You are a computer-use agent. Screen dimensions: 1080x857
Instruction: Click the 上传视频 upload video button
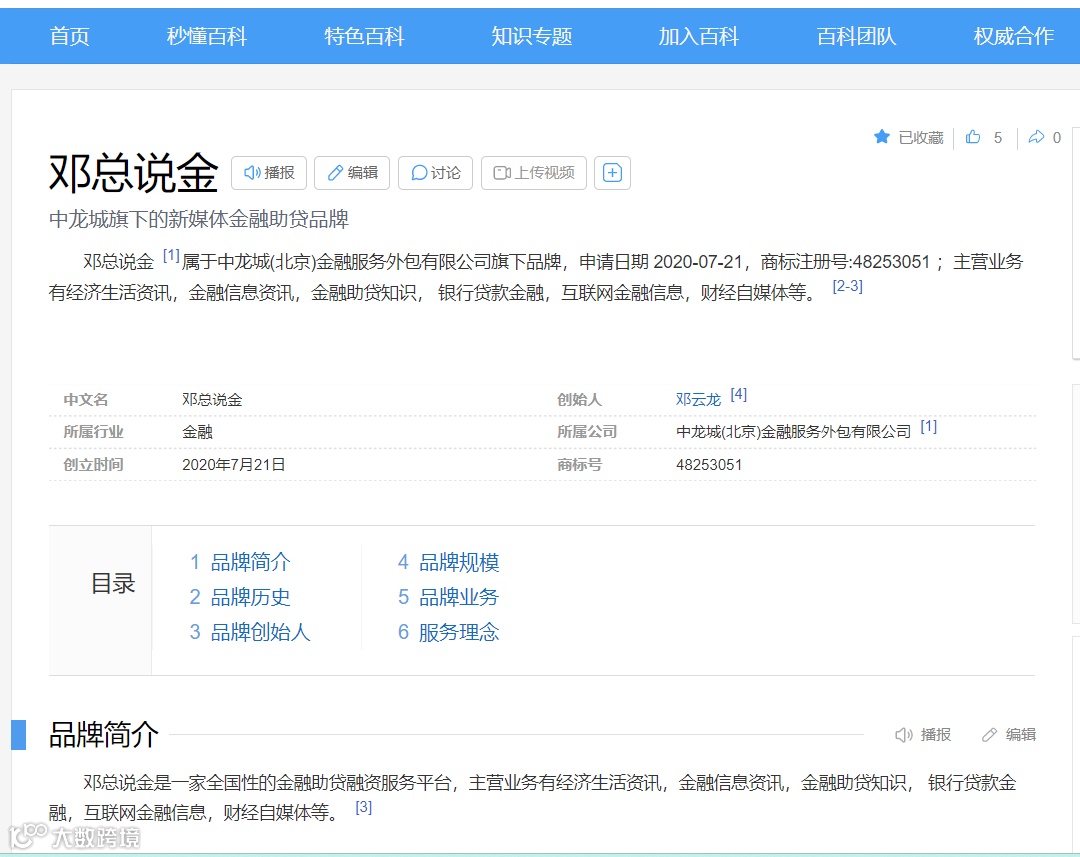pyautogui.click(x=534, y=173)
